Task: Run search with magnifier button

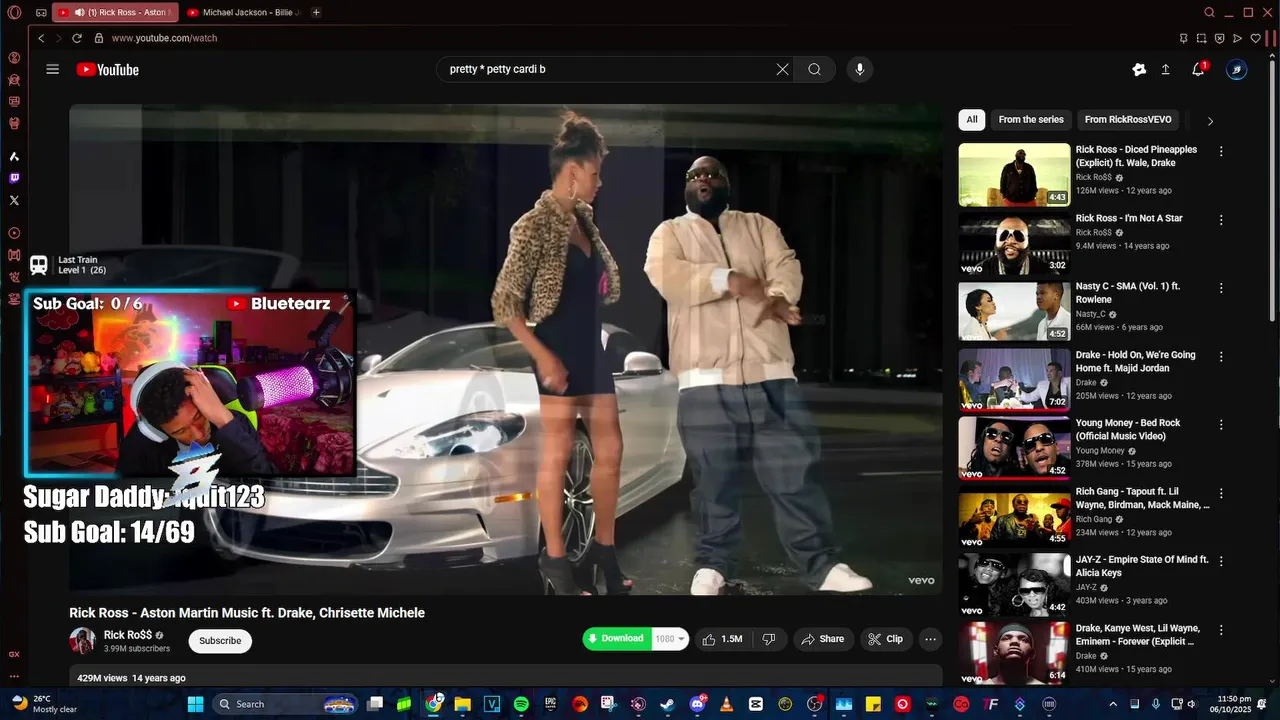Action: point(815,69)
